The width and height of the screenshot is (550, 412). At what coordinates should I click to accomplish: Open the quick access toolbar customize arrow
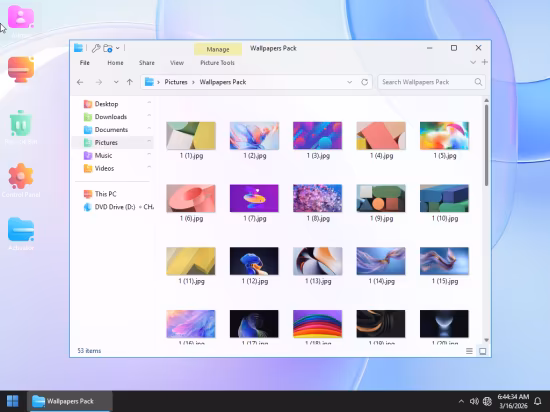pyautogui.click(x=118, y=48)
